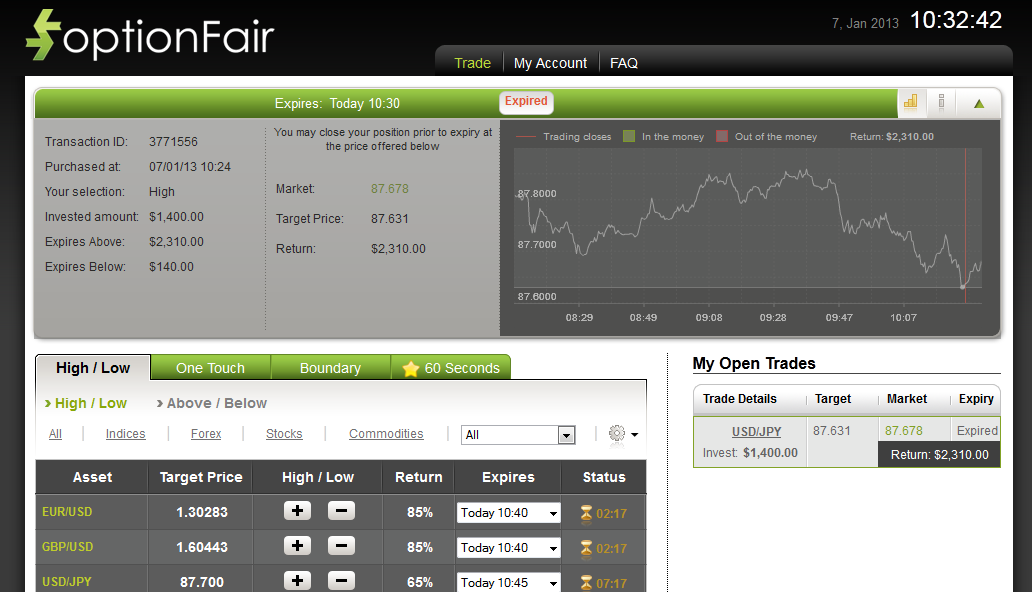Filter assets by Forex link
This screenshot has height=592, width=1032.
206,434
